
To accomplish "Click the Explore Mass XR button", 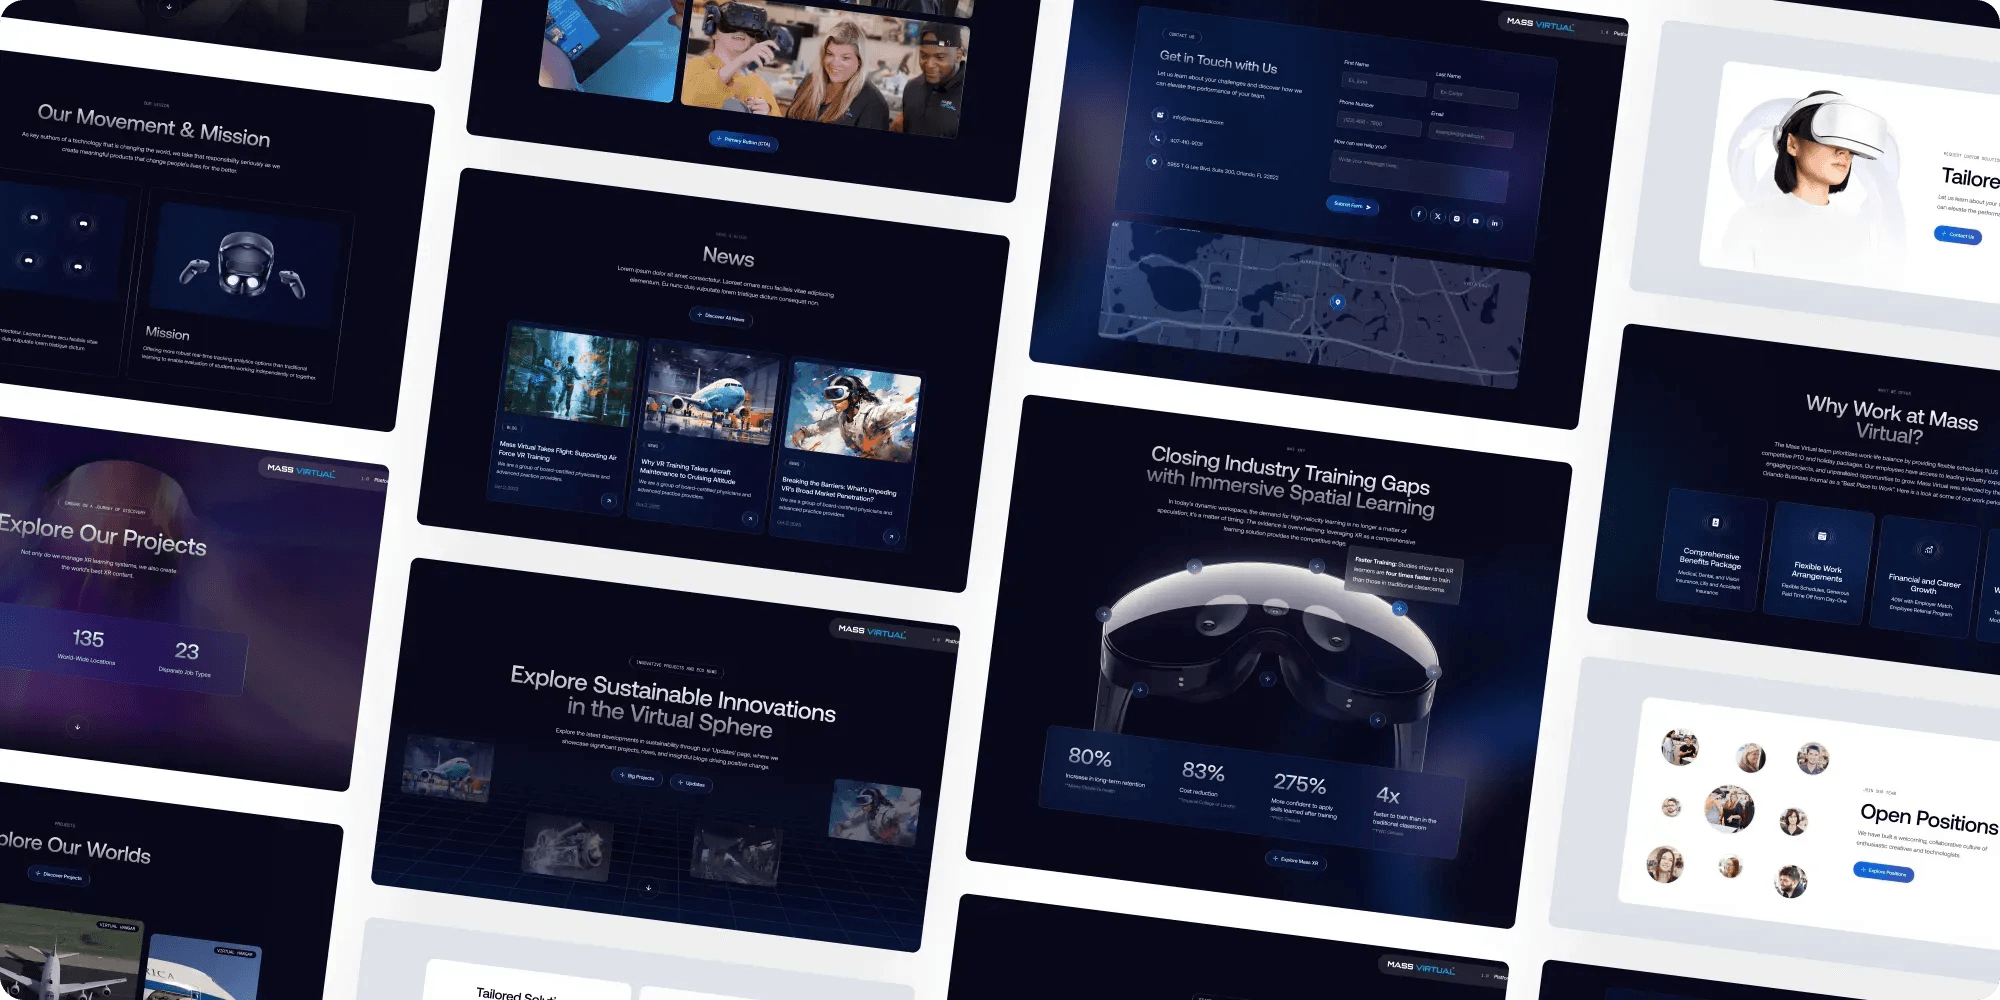I will (1295, 860).
